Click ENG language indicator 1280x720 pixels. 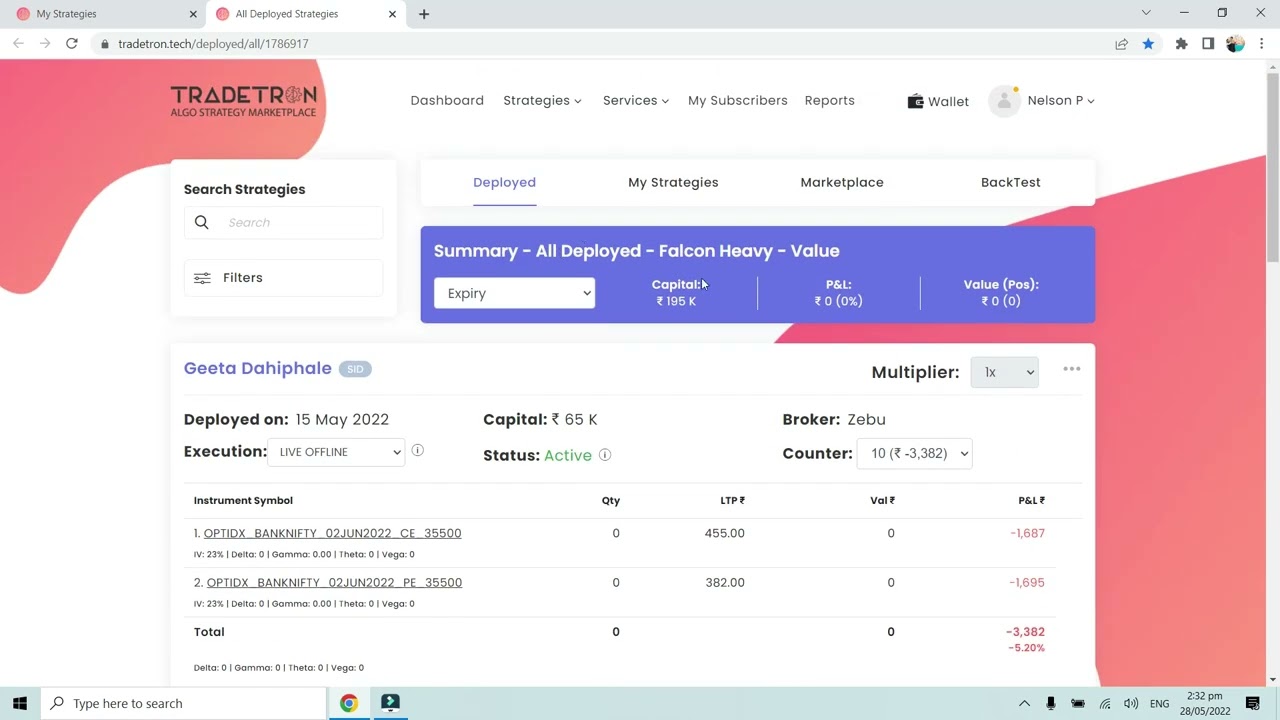pos(1159,704)
